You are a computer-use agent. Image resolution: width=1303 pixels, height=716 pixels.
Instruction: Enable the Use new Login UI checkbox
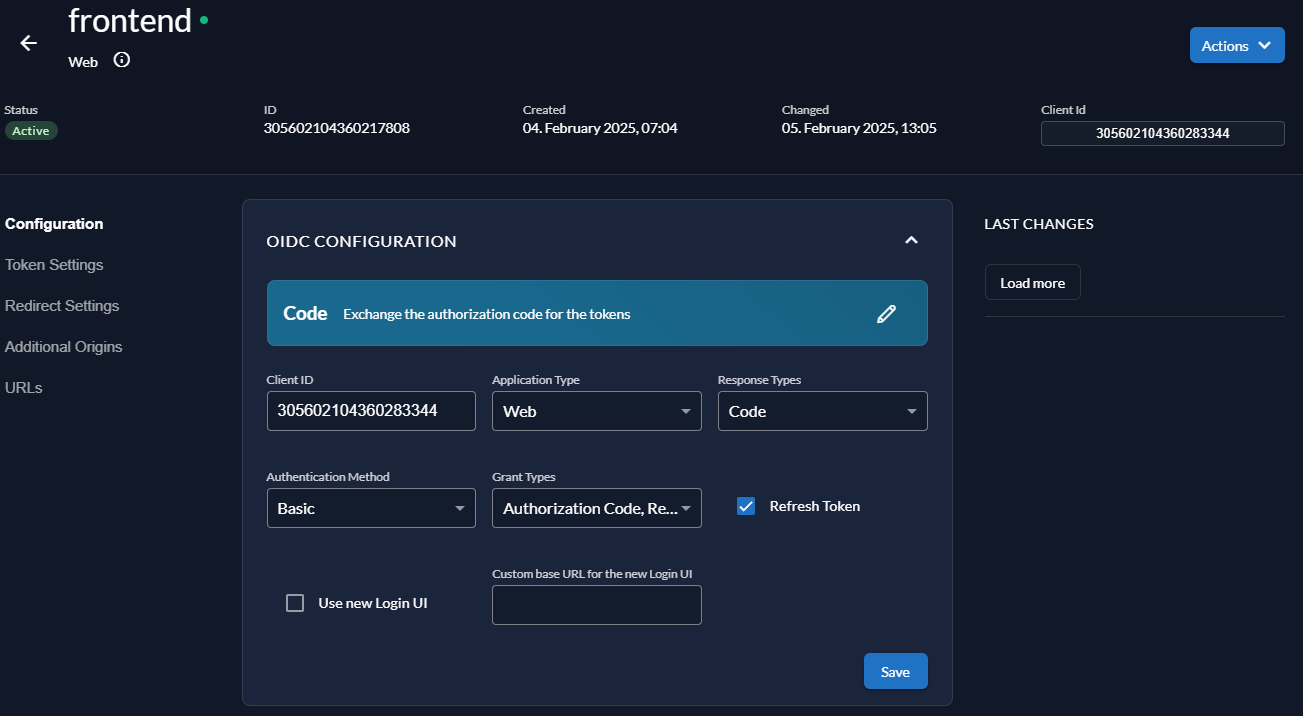[x=295, y=603]
